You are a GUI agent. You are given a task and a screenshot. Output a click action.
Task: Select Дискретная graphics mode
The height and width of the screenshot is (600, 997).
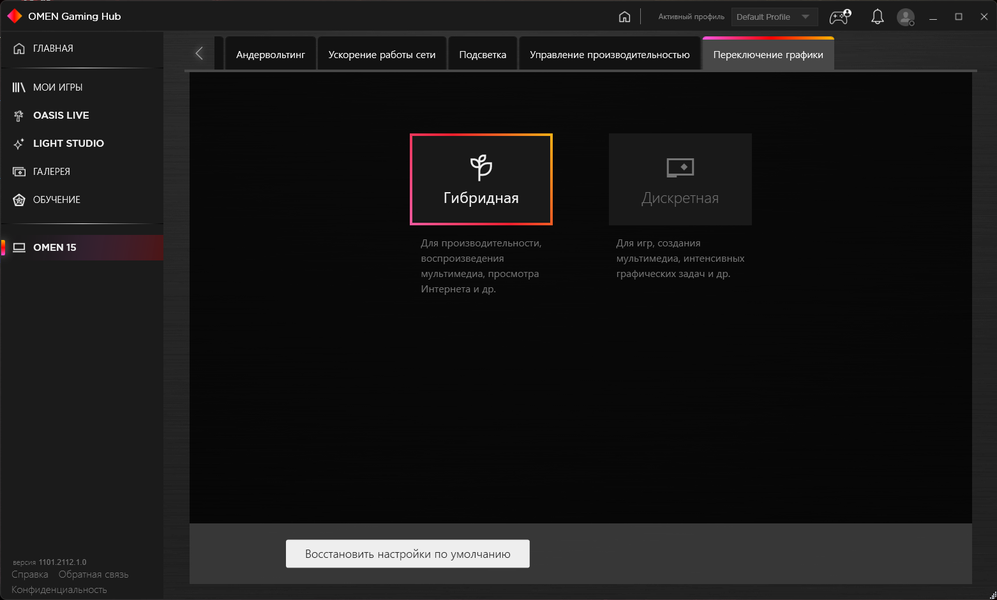[x=680, y=179]
